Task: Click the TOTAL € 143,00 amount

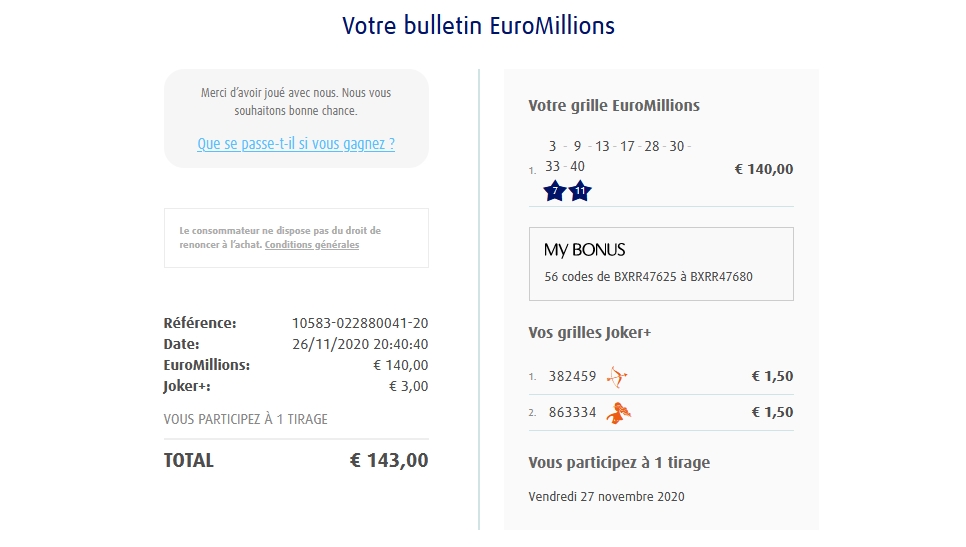Action: 389,461
